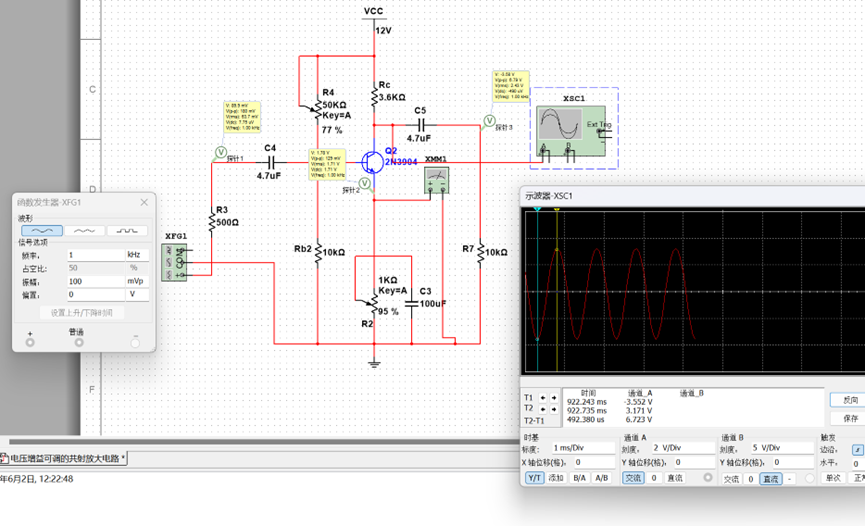Select the sine waveform button
This screenshot has width=865, height=526.
pyautogui.click(x=42, y=230)
